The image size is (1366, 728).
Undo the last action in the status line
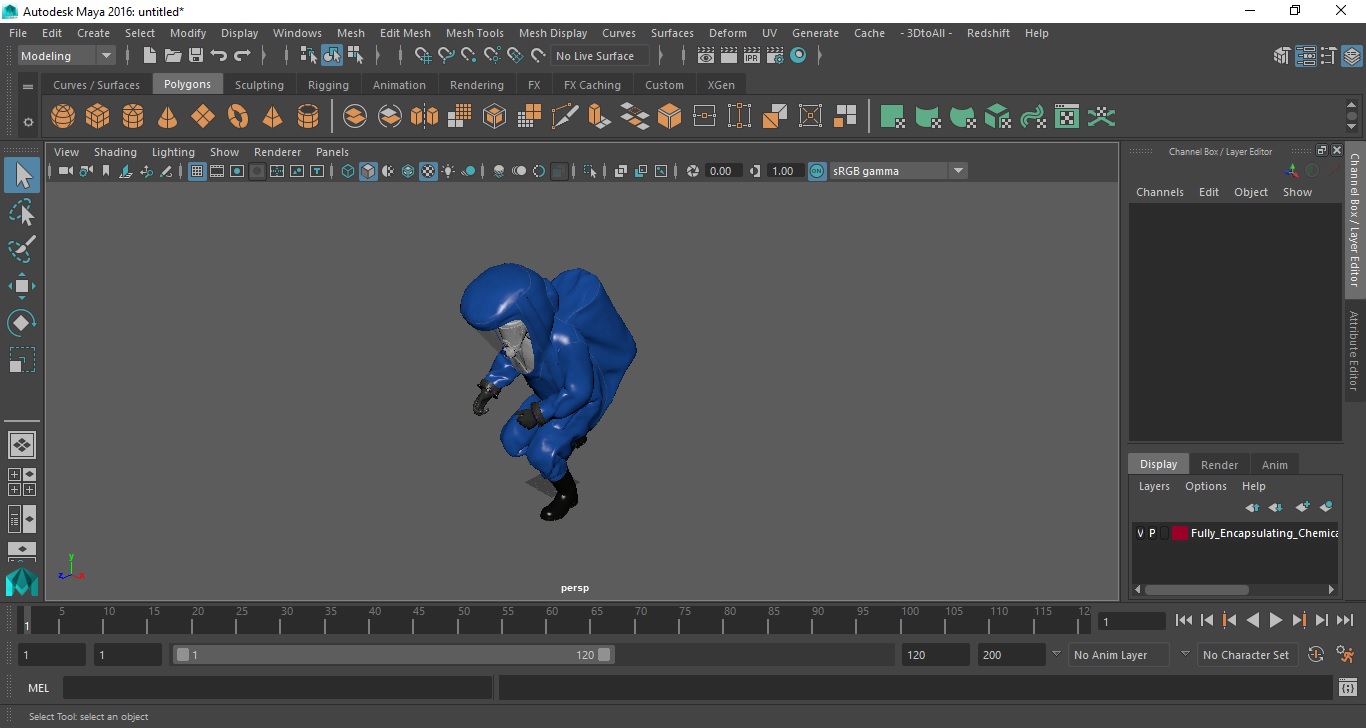[x=219, y=56]
